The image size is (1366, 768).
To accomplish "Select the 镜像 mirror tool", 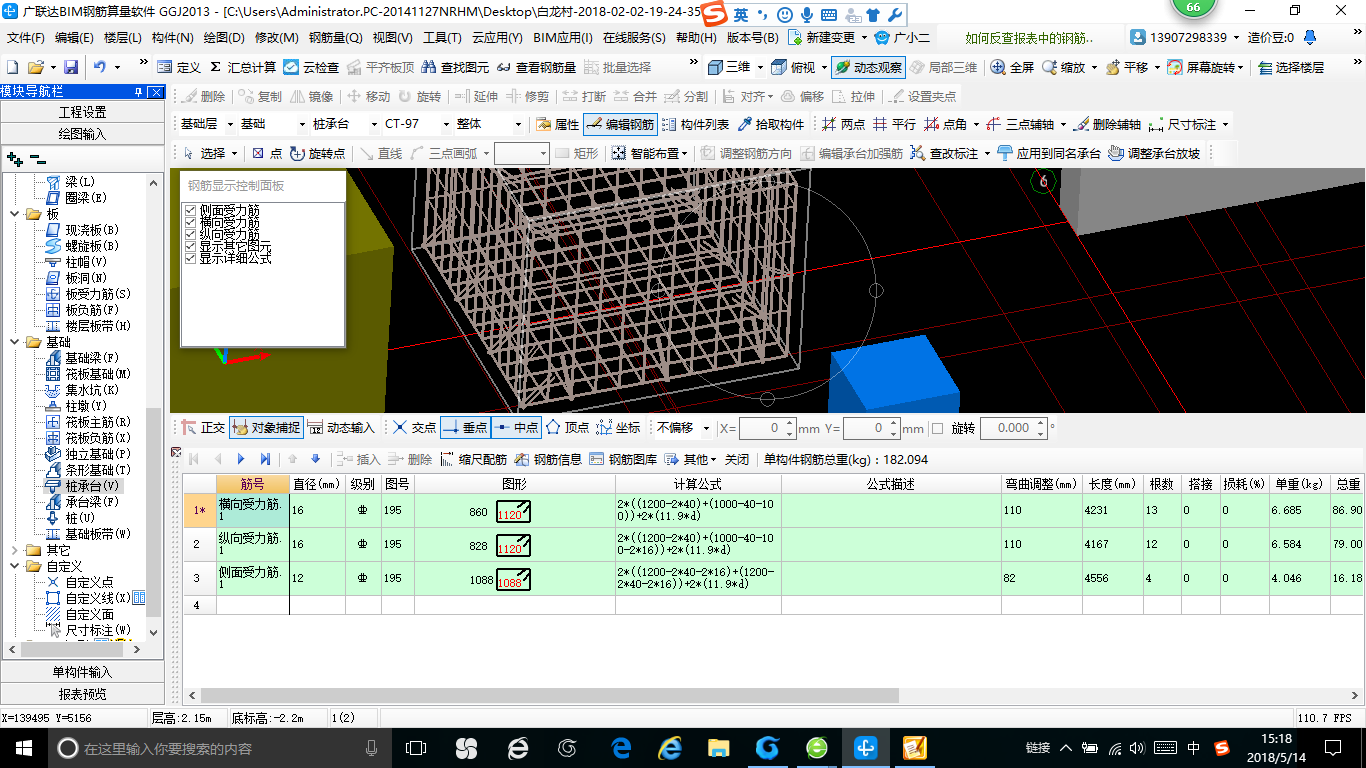I will (x=312, y=96).
